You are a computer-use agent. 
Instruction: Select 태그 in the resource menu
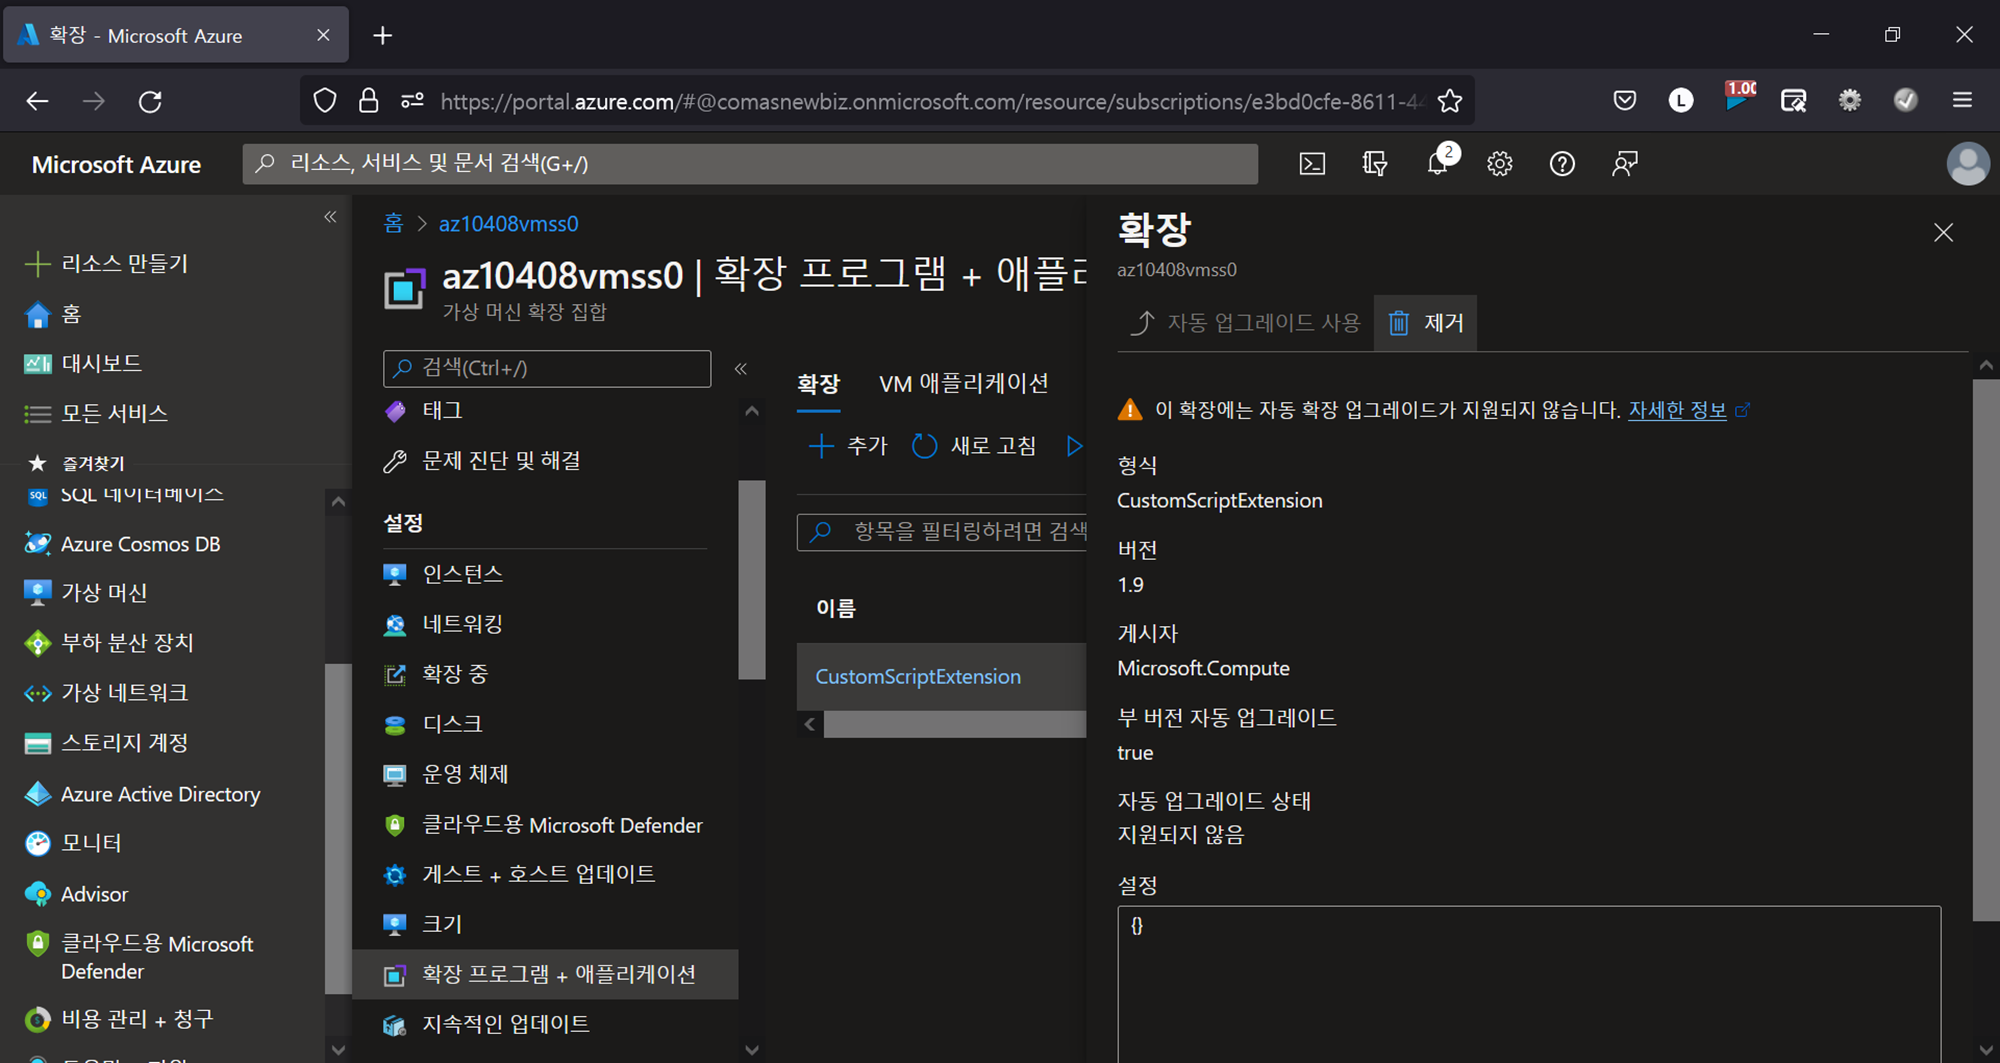423,411
